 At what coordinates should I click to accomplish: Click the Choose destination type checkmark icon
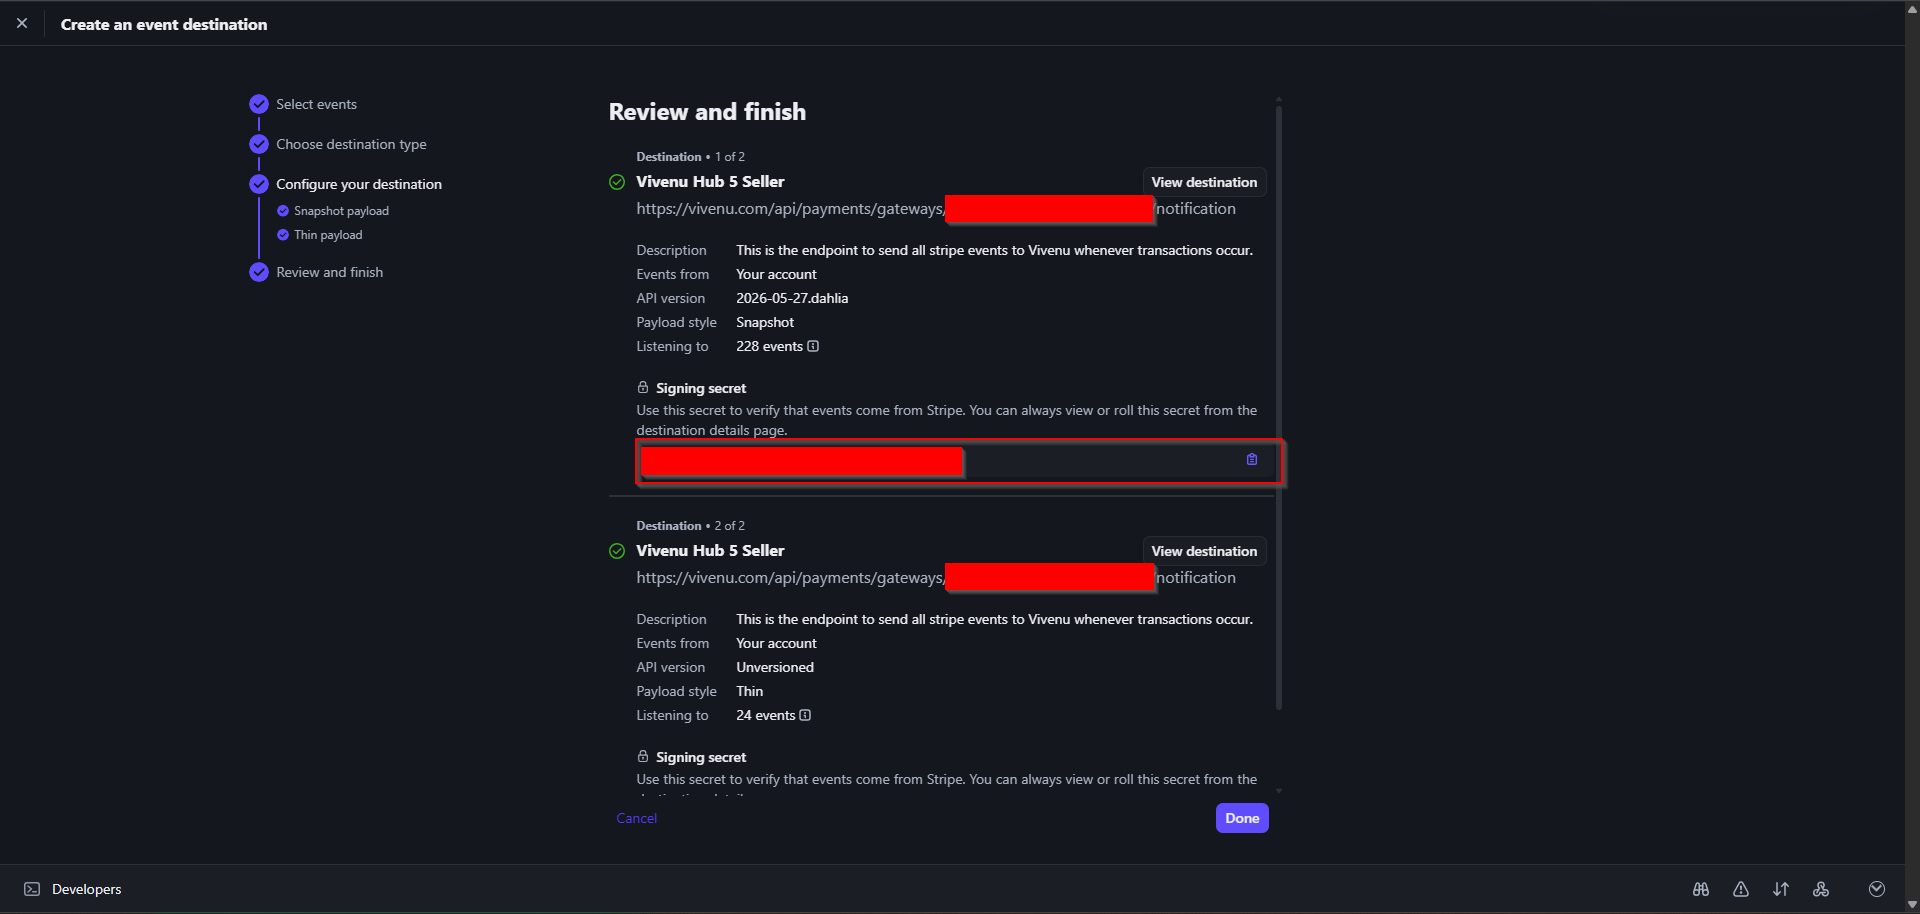[259, 144]
